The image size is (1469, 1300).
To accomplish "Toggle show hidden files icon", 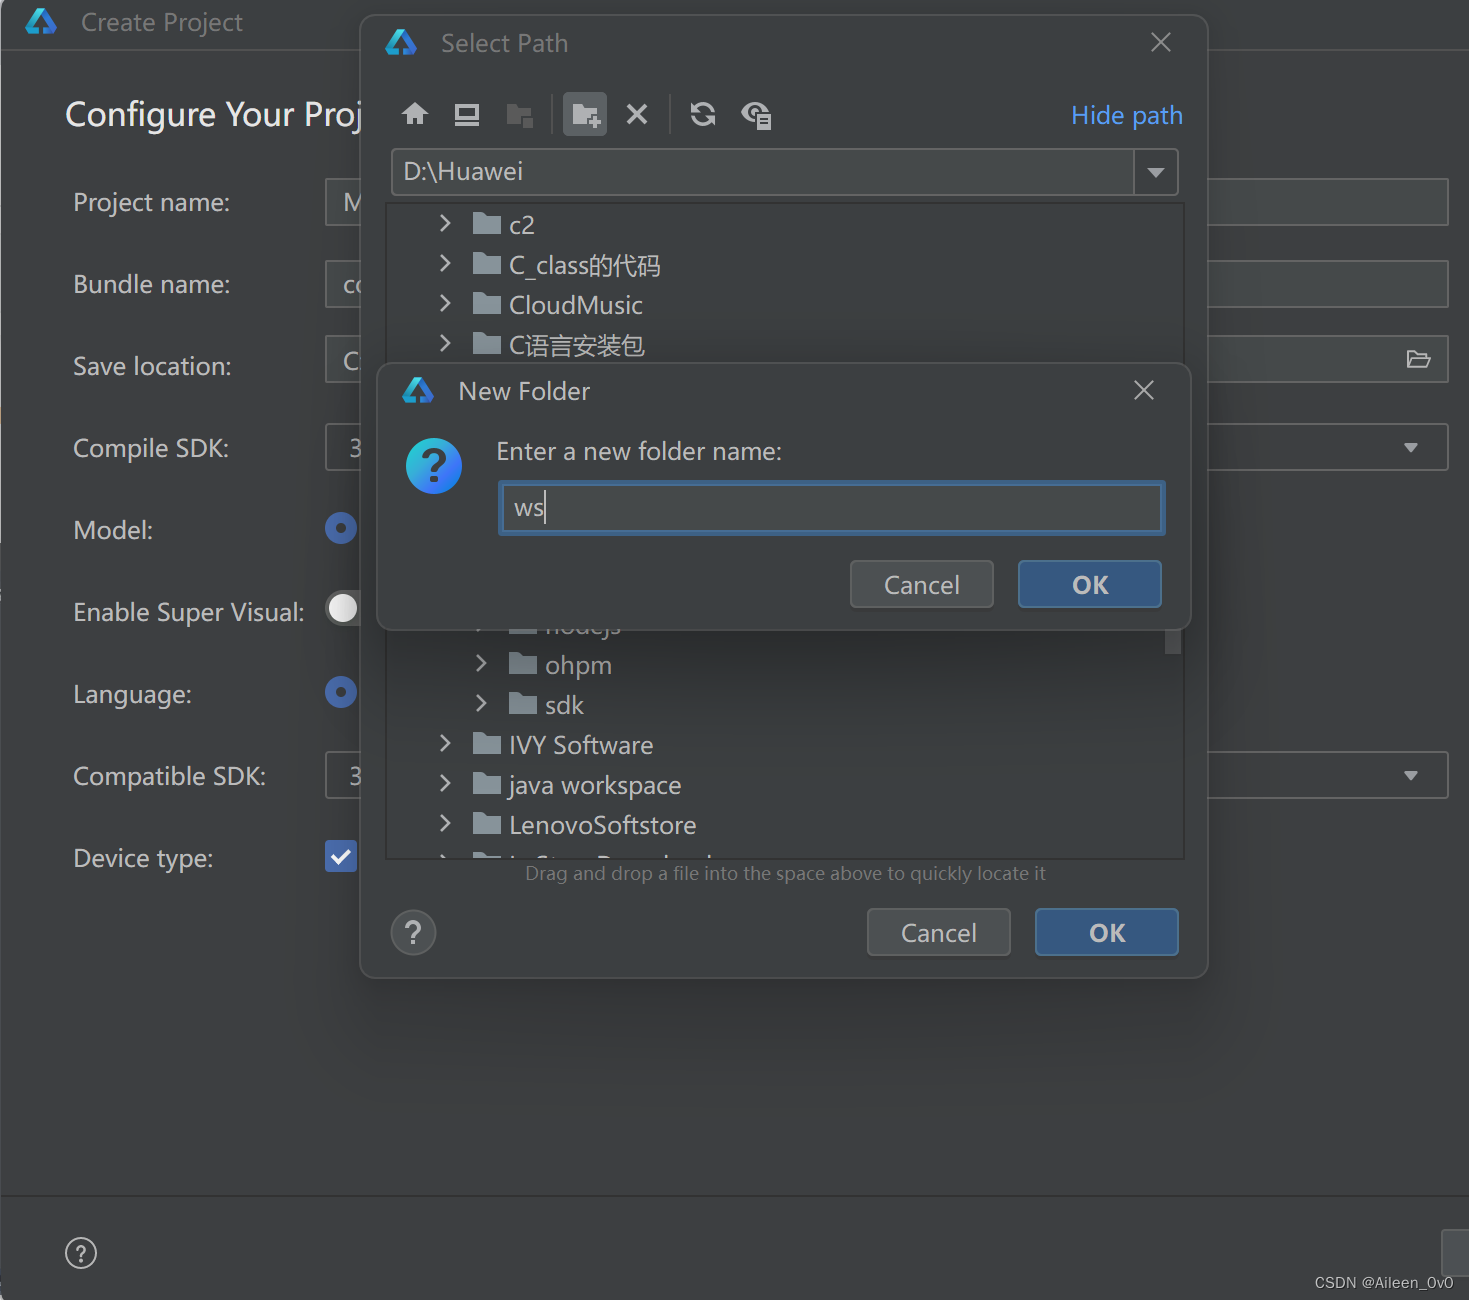I will pyautogui.click(x=756, y=115).
